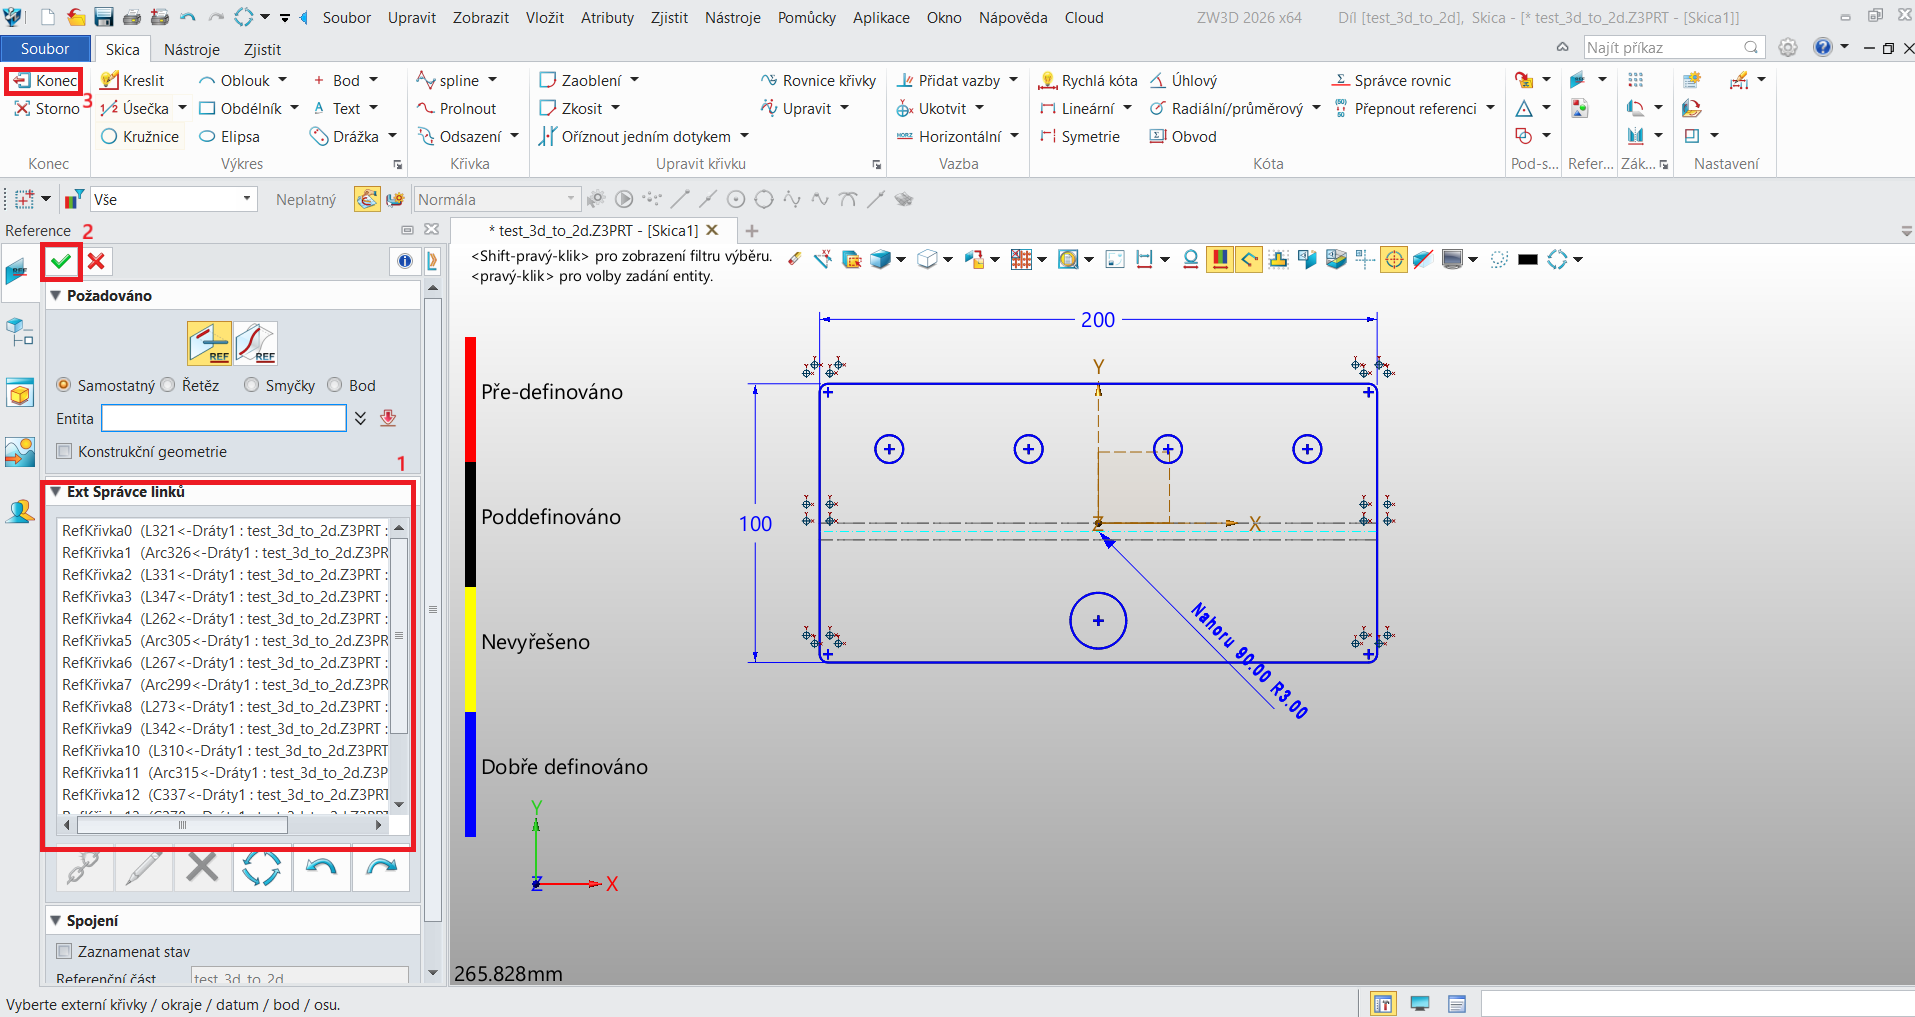Switch to the Zjistit ribbon tab
The image size is (1915, 1017).
[x=262, y=49]
